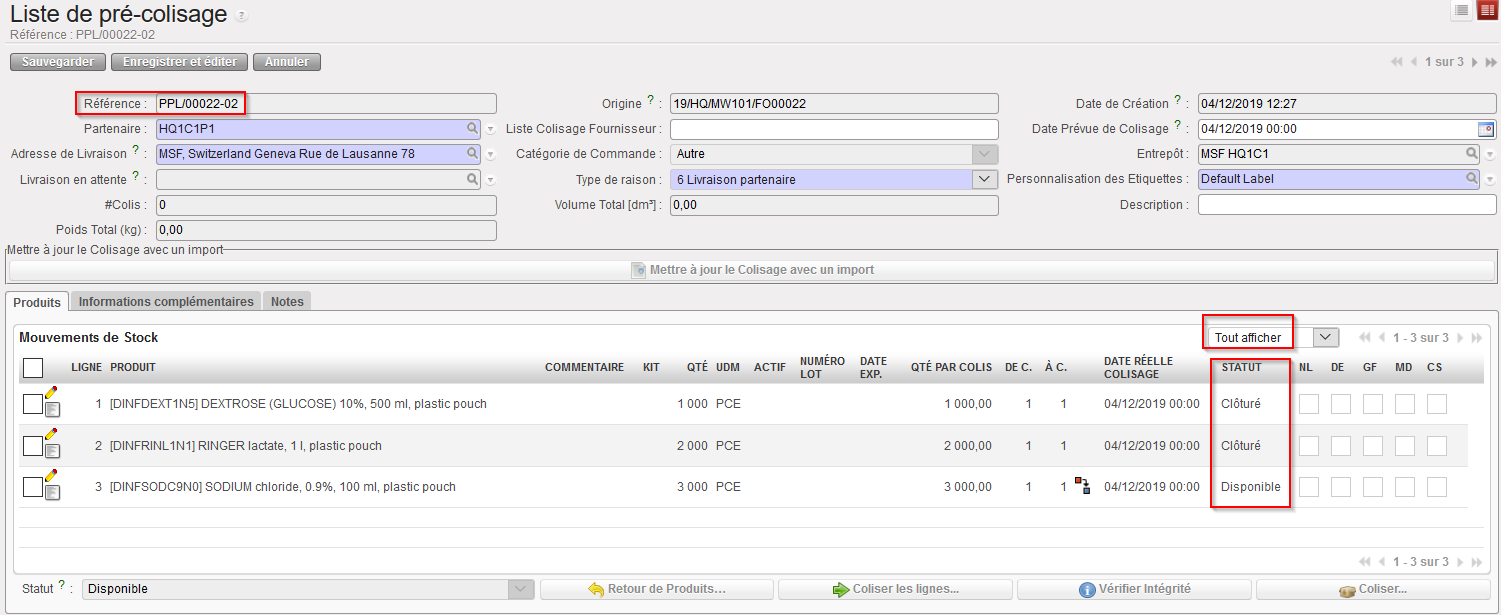Screen dimensions: 1501x615
Task: Open help for Origine field question mark
Action: click(x=650, y=100)
